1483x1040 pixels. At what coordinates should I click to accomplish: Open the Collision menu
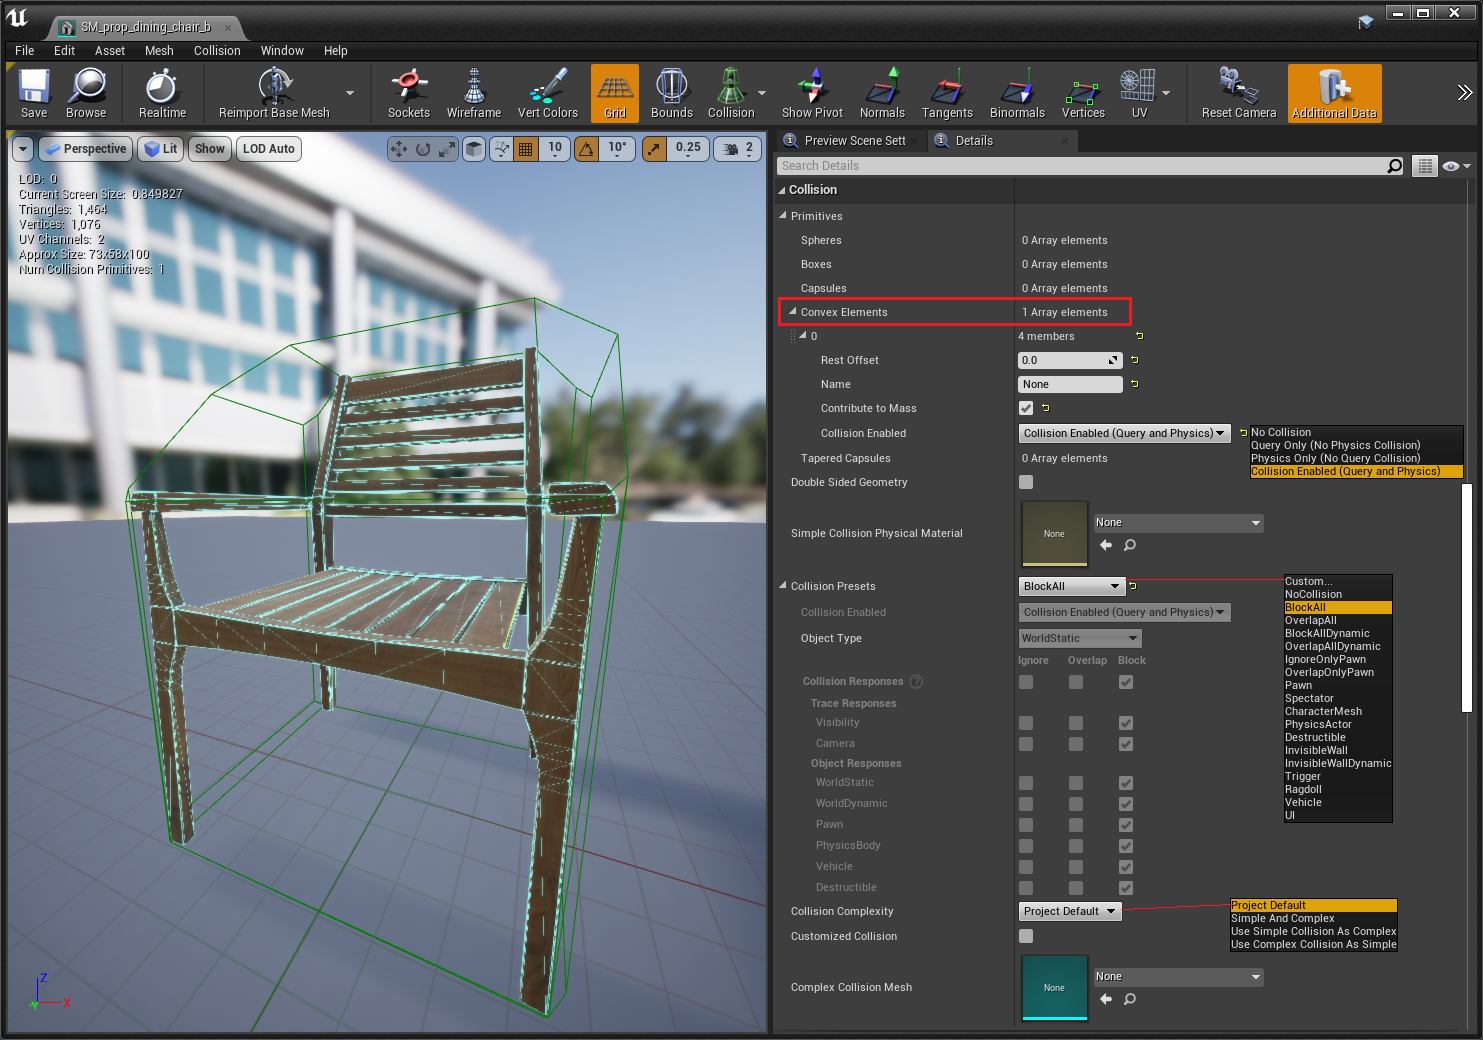click(217, 51)
